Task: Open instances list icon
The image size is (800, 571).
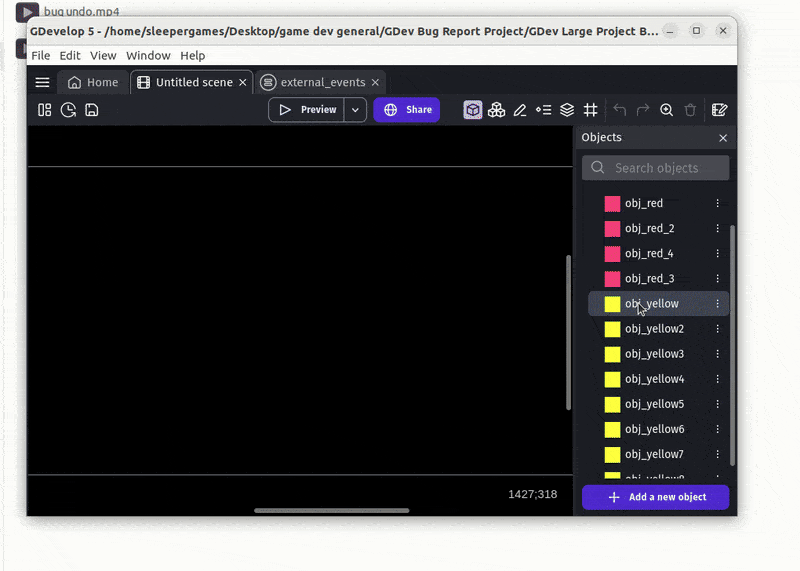Action: click(543, 110)
